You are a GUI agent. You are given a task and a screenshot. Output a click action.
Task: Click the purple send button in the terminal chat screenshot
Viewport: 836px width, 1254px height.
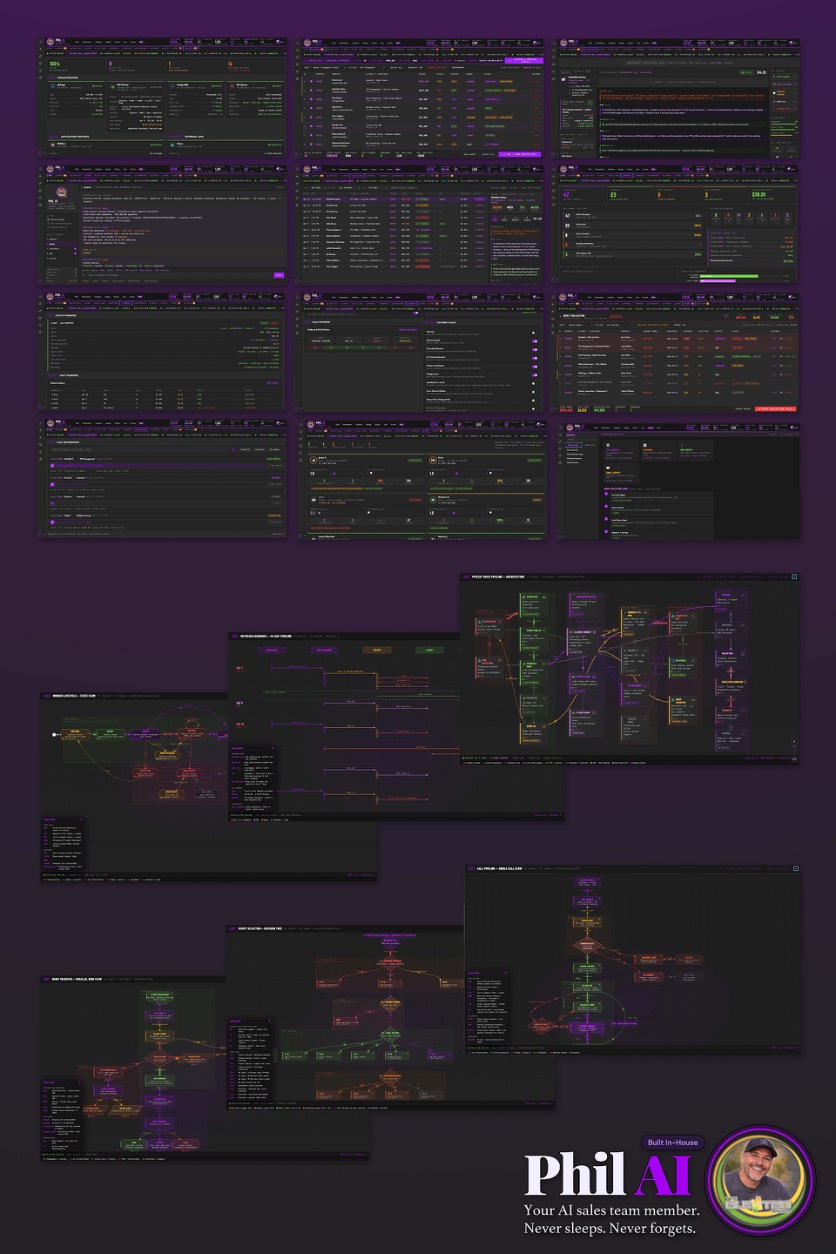pos(278,274)
